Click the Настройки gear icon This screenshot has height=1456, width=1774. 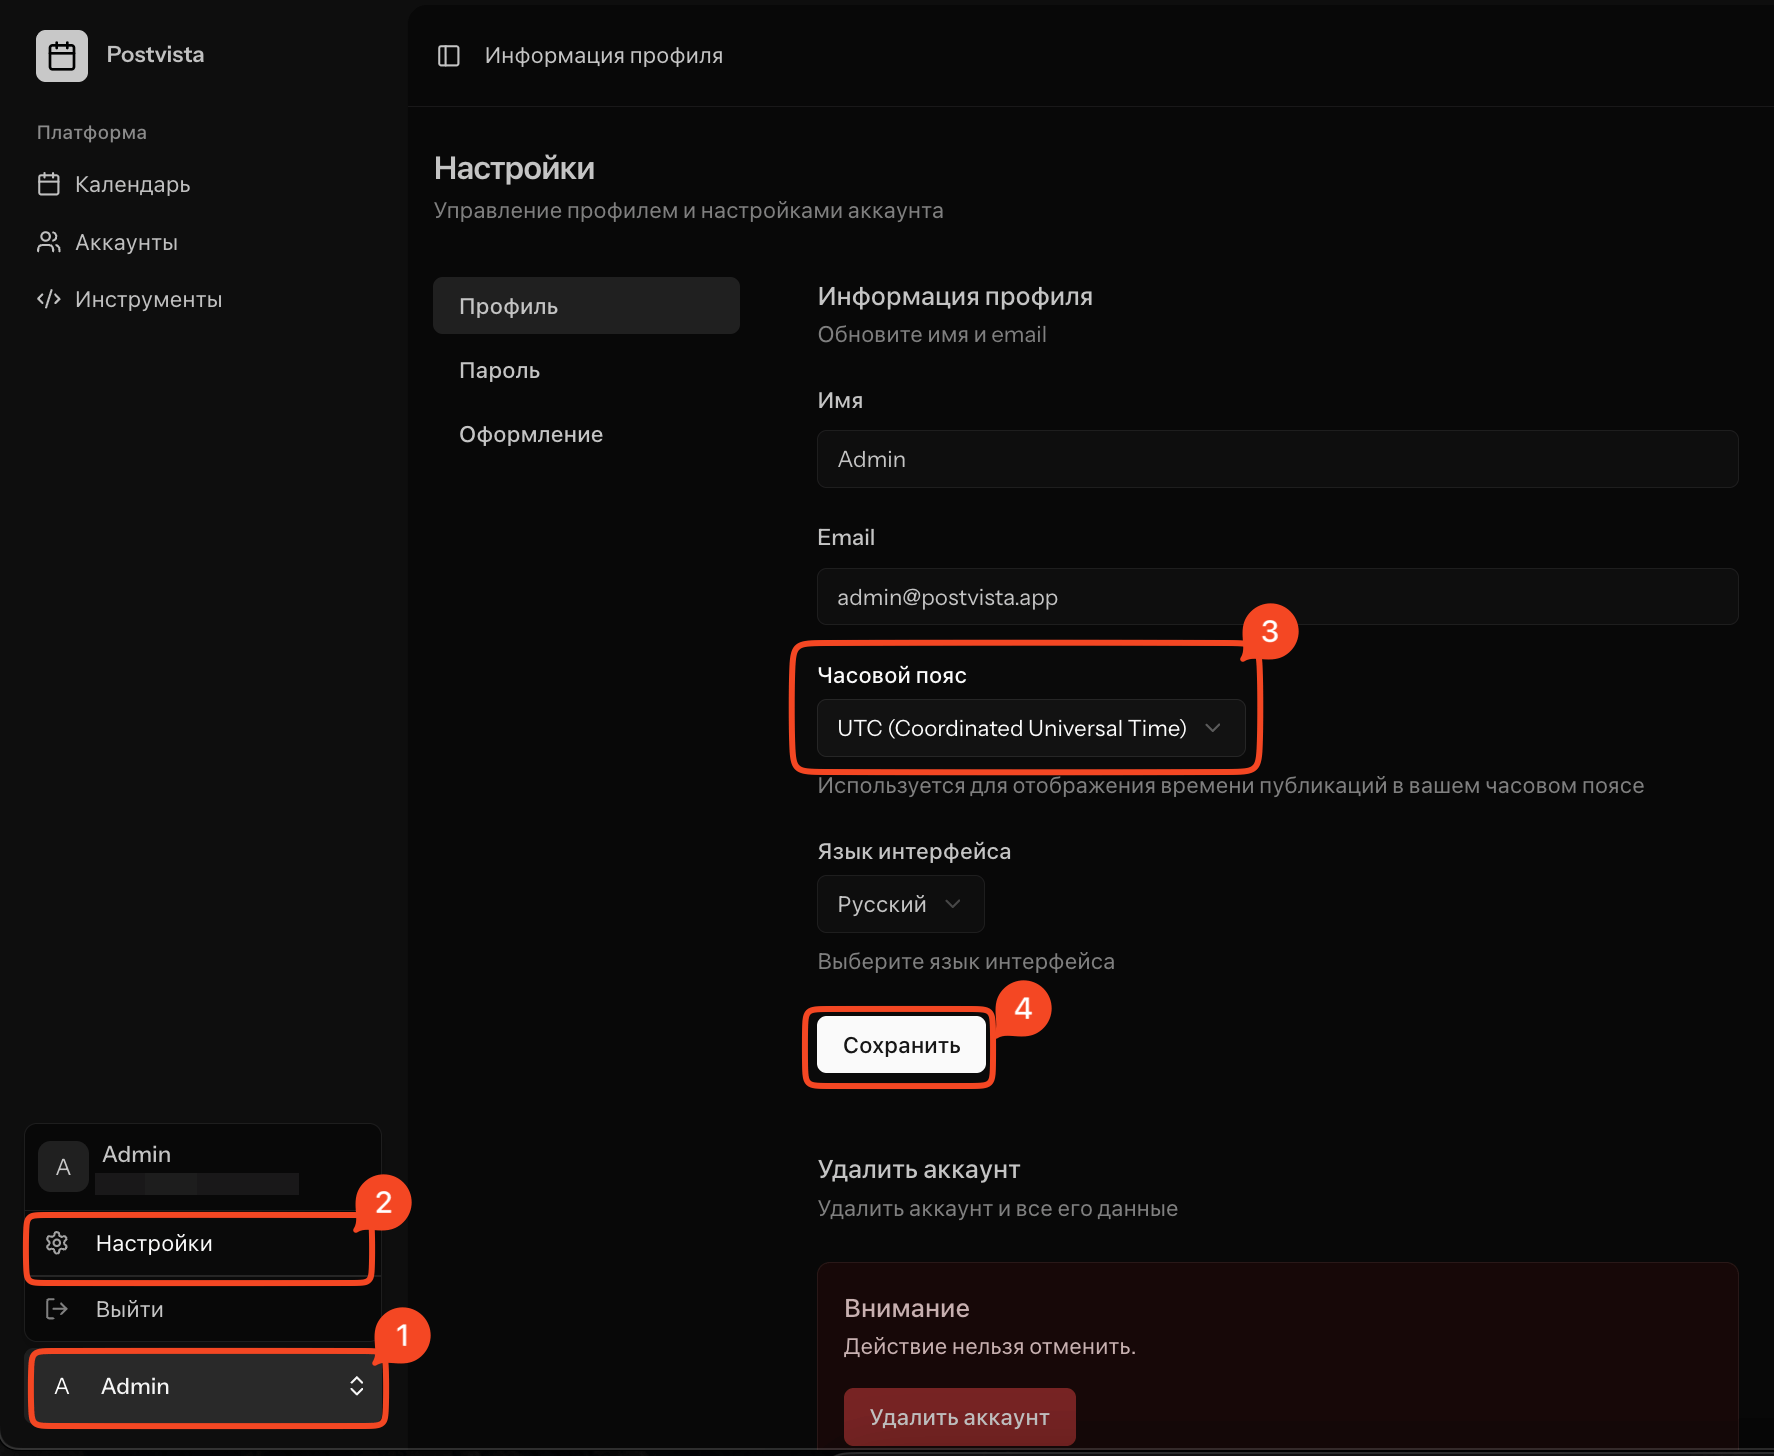[x=57, y=1243]
